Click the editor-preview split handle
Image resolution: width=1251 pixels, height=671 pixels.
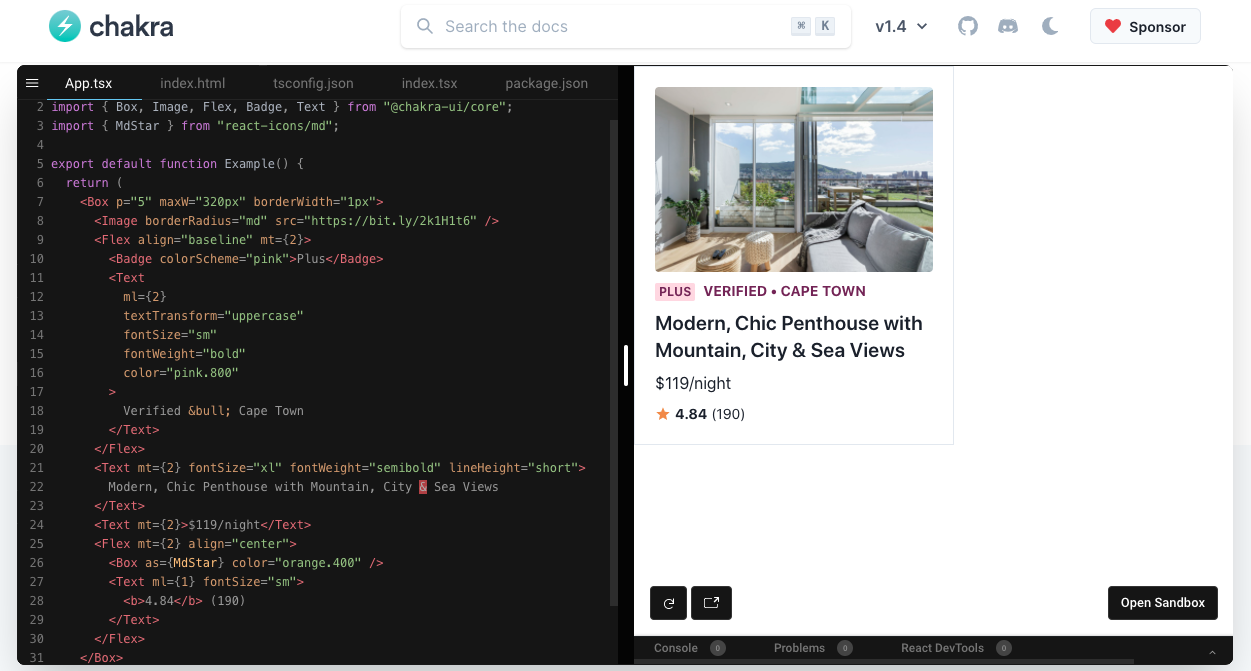click(x=626, y=365)
